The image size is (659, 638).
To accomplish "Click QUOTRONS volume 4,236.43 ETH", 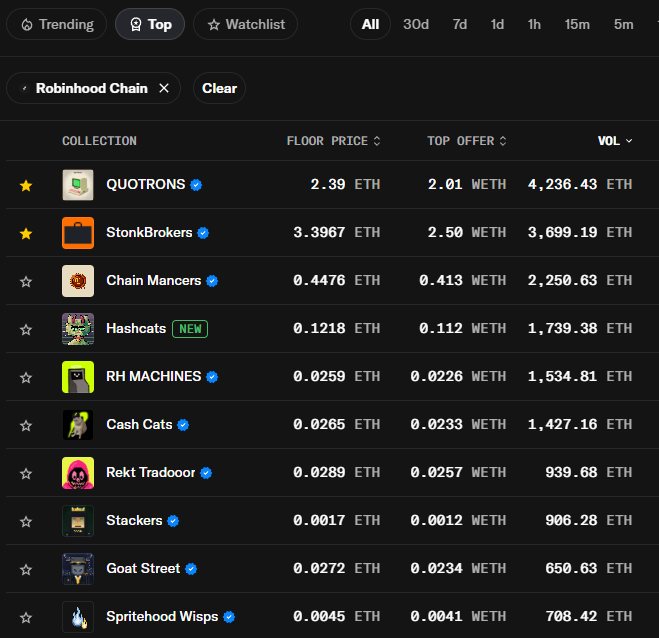I will point(580,185).
